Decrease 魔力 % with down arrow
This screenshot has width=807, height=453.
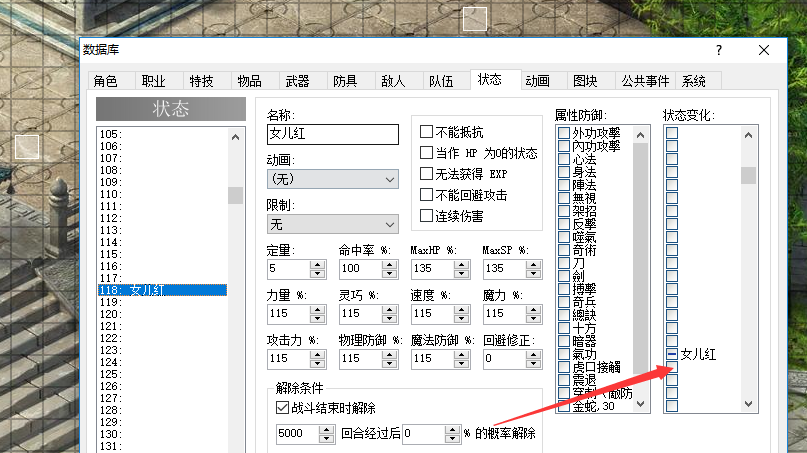pos(534,318)
